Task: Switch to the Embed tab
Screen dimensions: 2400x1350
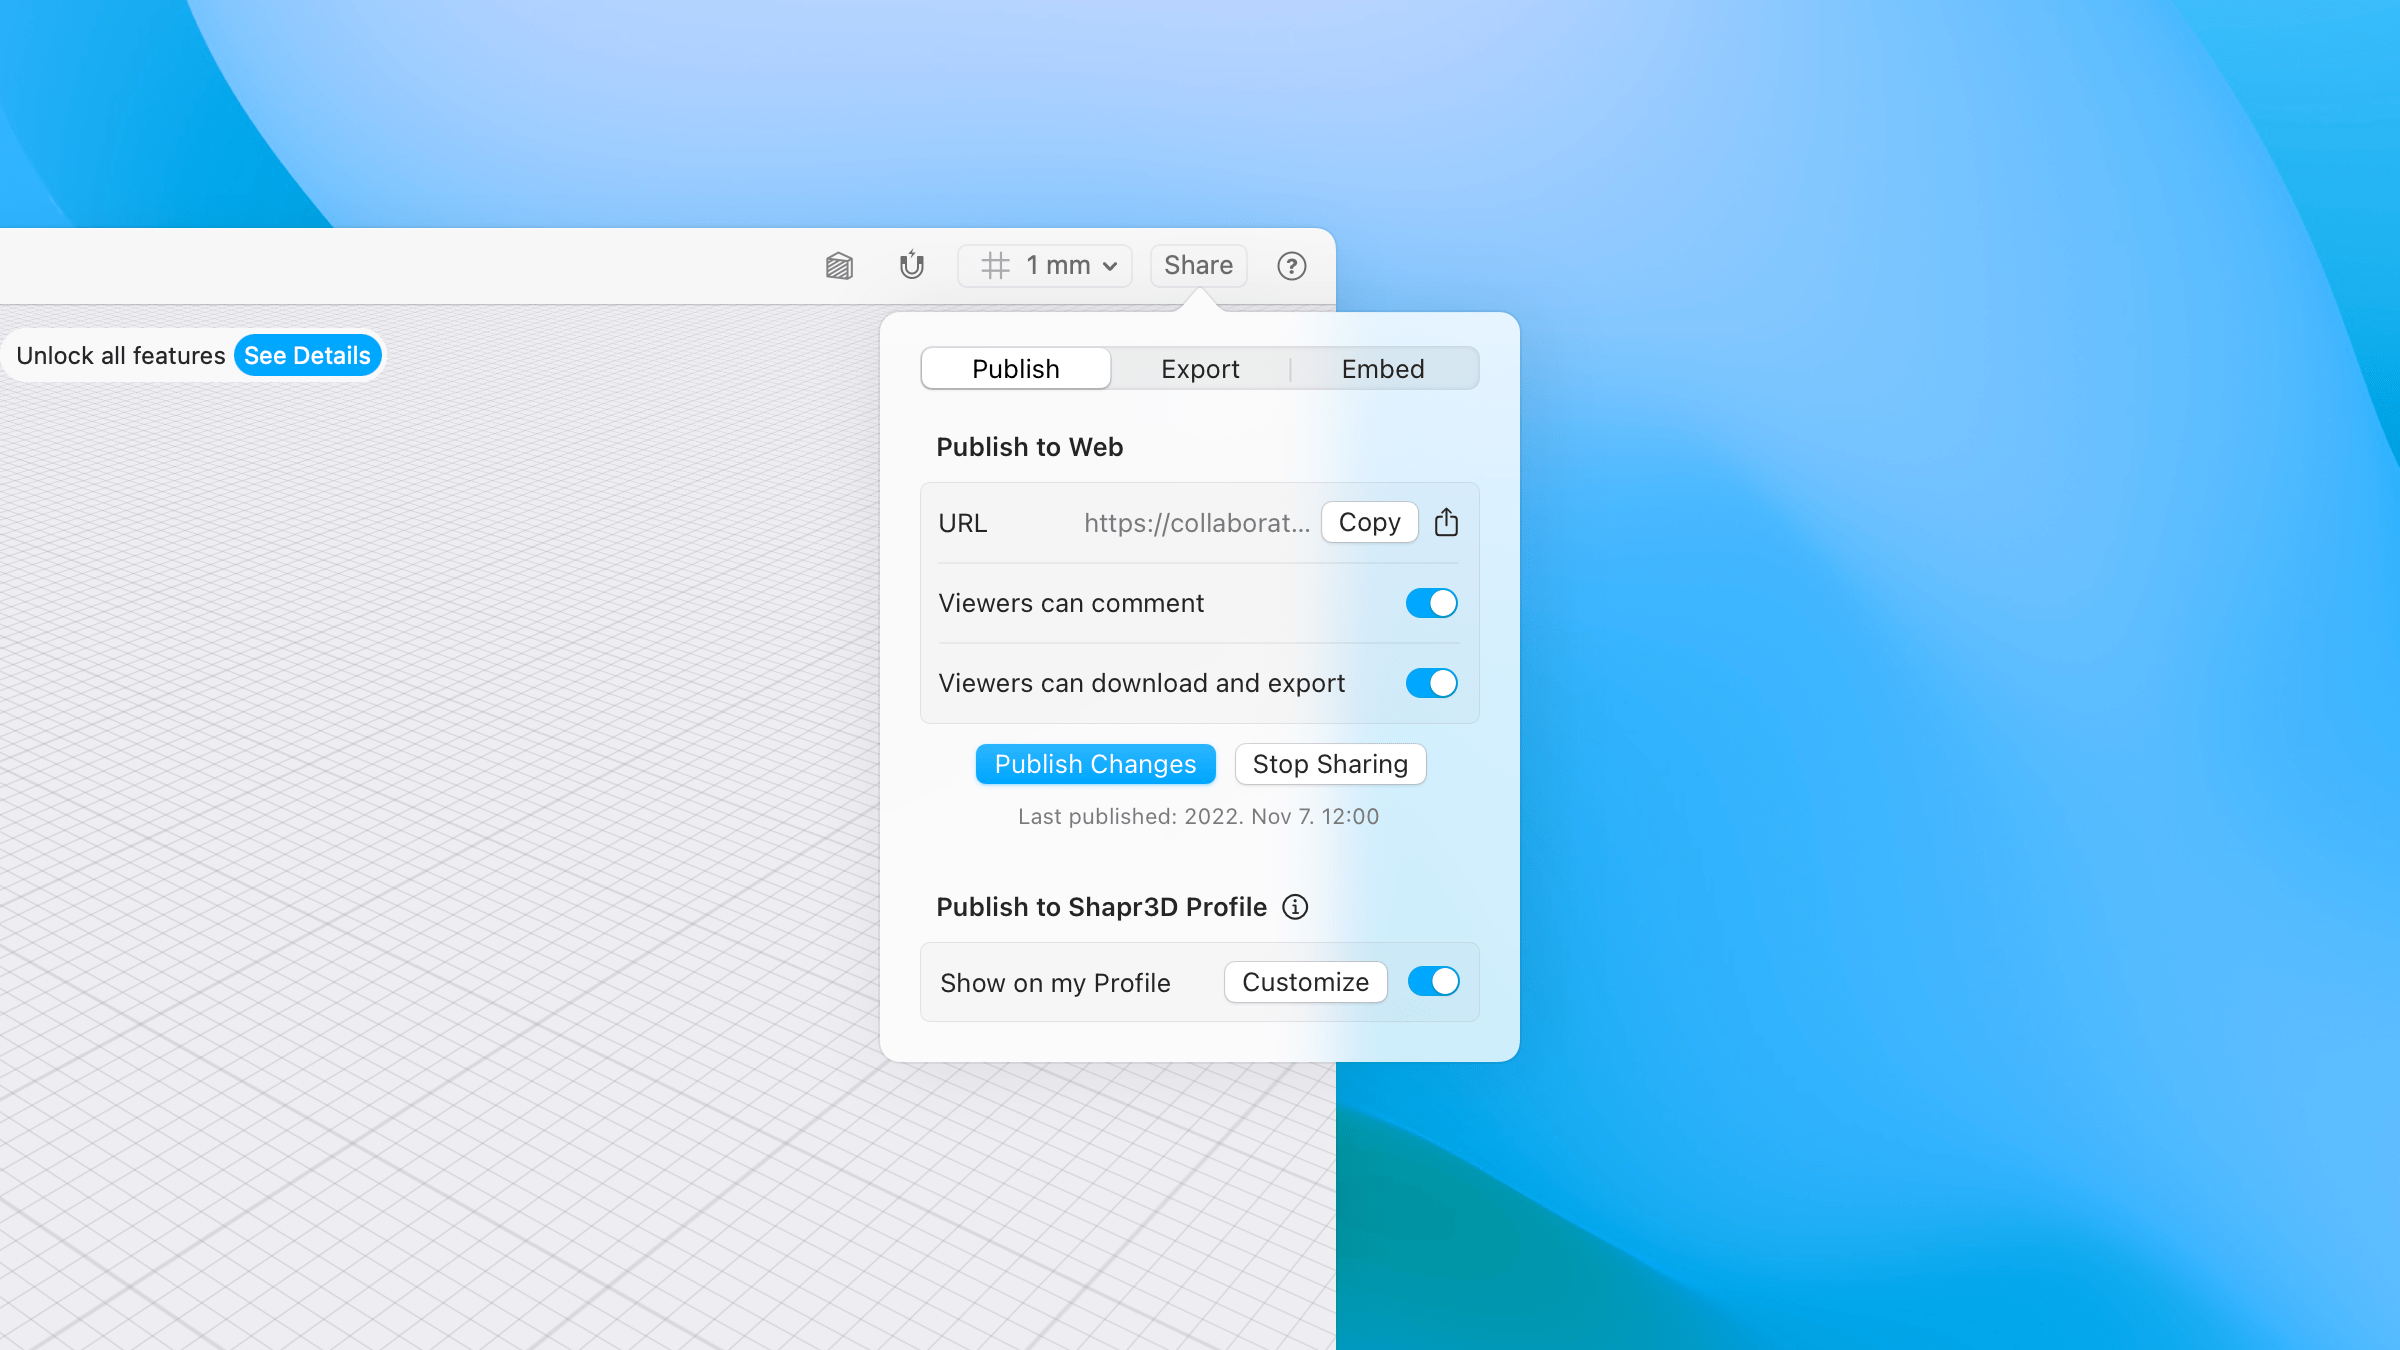Action: click(1383, 369)
